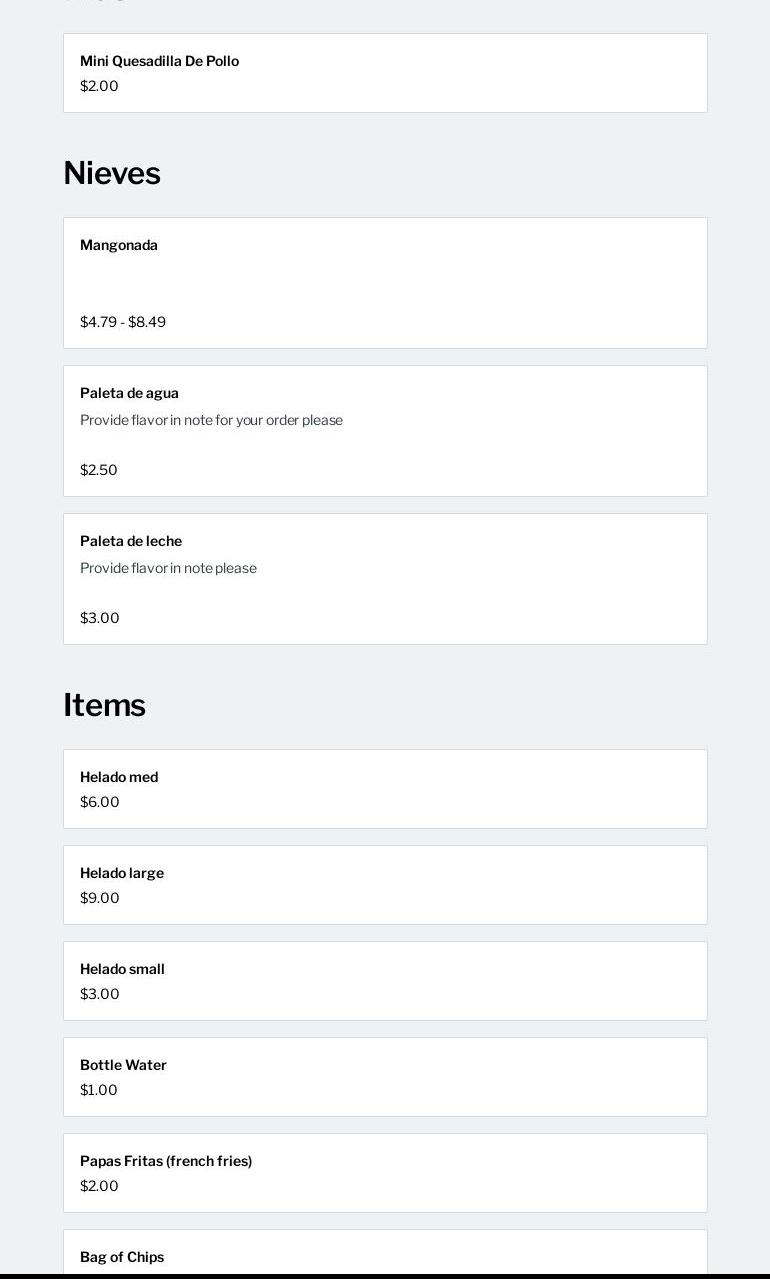Click Paleta de agua's flavor note description
Screen dimensions: 770x1279
(211, 420)
